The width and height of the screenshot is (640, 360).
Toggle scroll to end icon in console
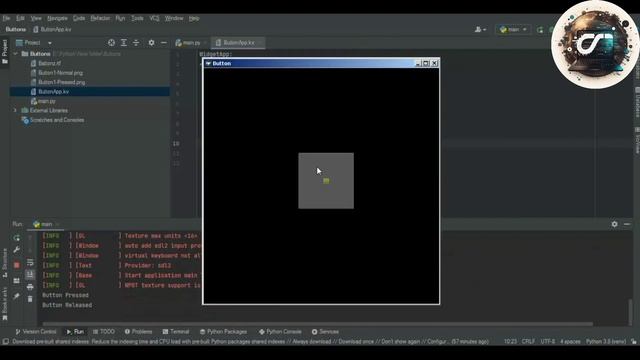[x=30, y=275]
